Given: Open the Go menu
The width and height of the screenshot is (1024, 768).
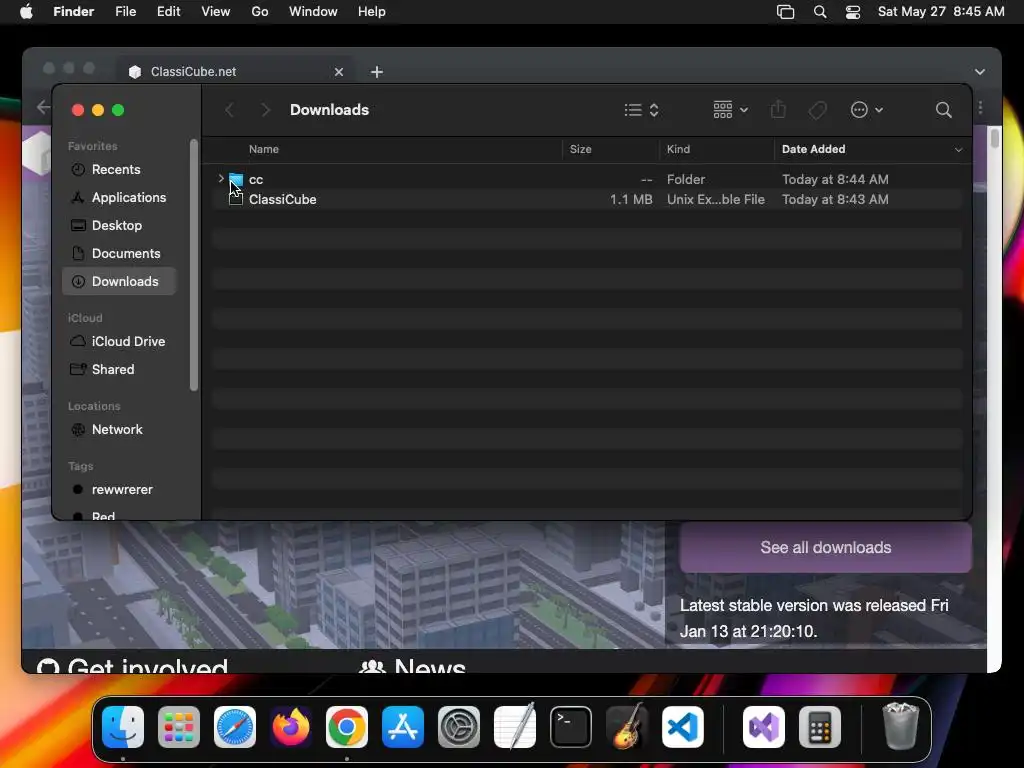Looking at the screenshot, I should (260, 12).
